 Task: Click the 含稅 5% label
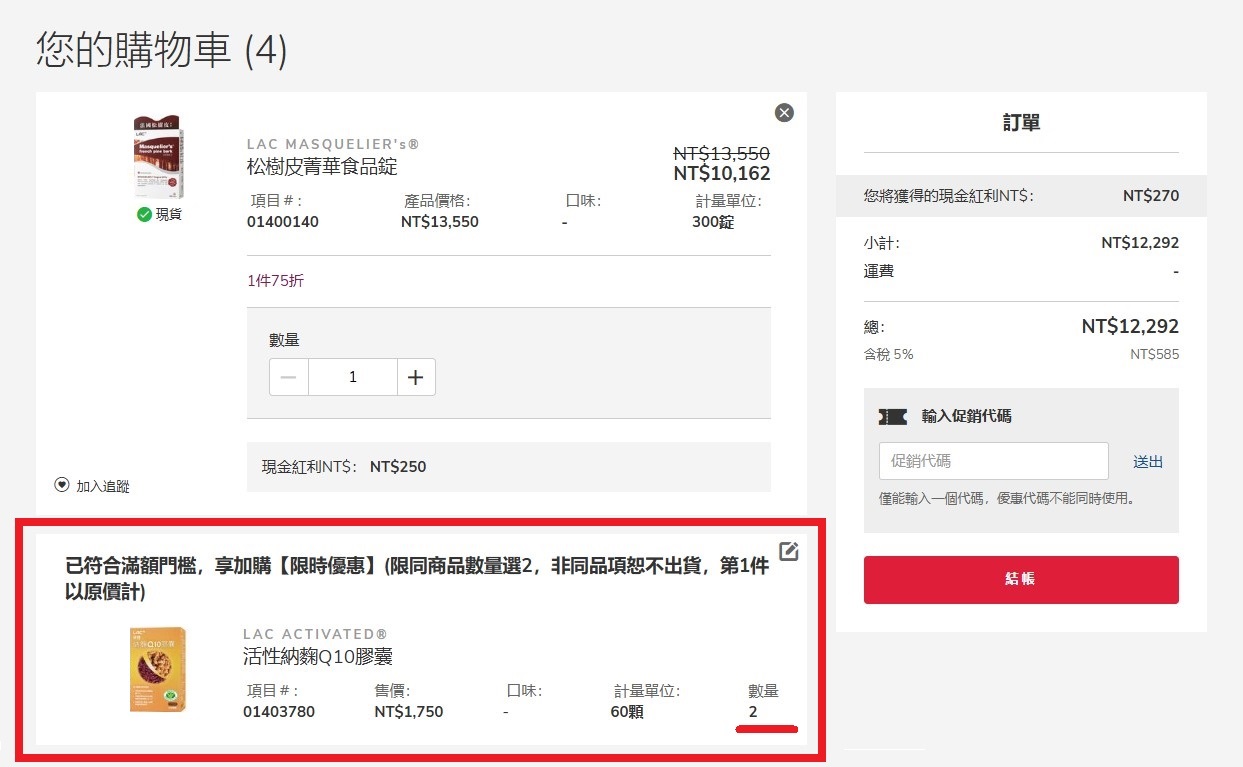[888, 354]
